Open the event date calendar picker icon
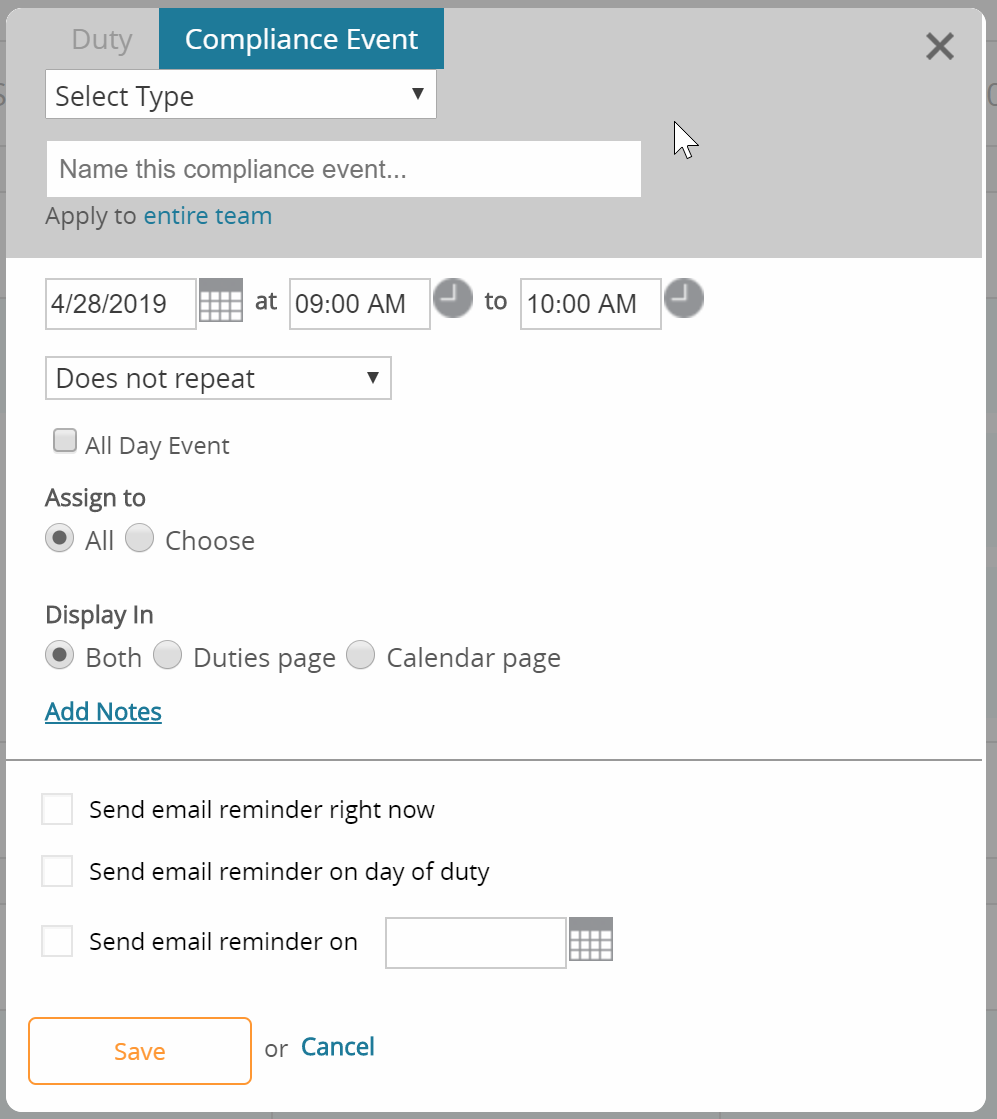The width and height of the screenshot is (997, 1119). point(221,300)
